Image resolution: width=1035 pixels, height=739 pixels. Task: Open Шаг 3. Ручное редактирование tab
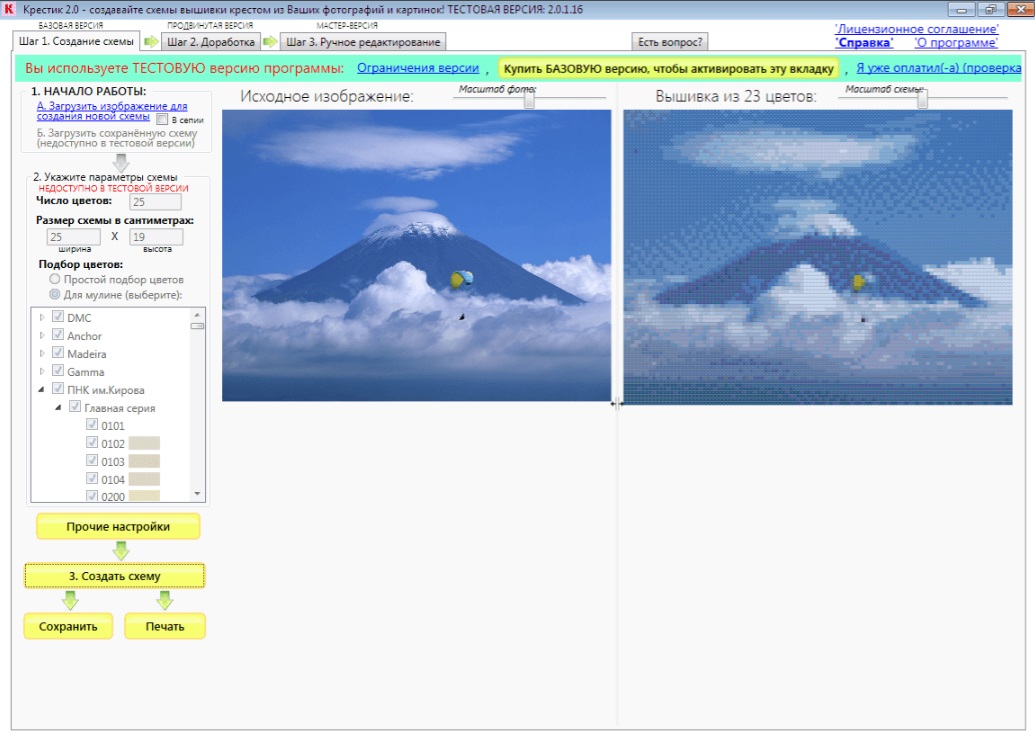[x=363, y=42]
